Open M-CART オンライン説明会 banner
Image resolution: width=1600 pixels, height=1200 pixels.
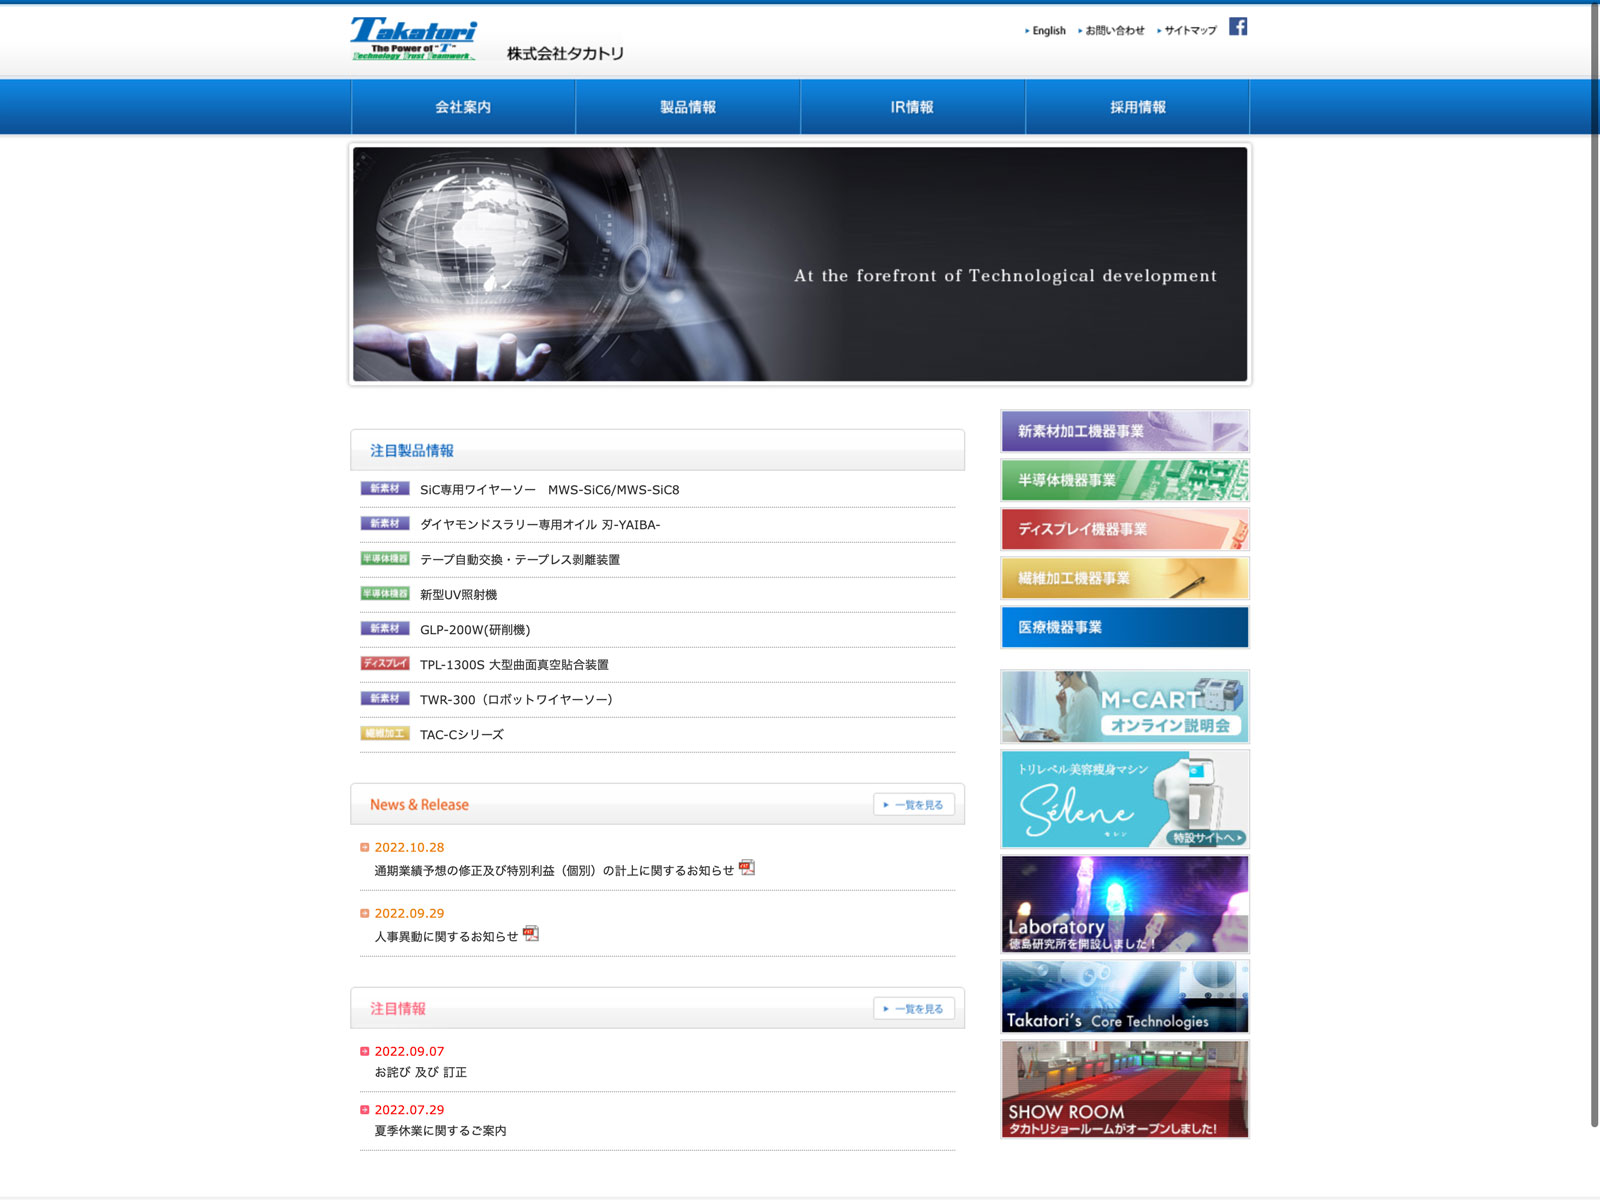pos(1124,707)
